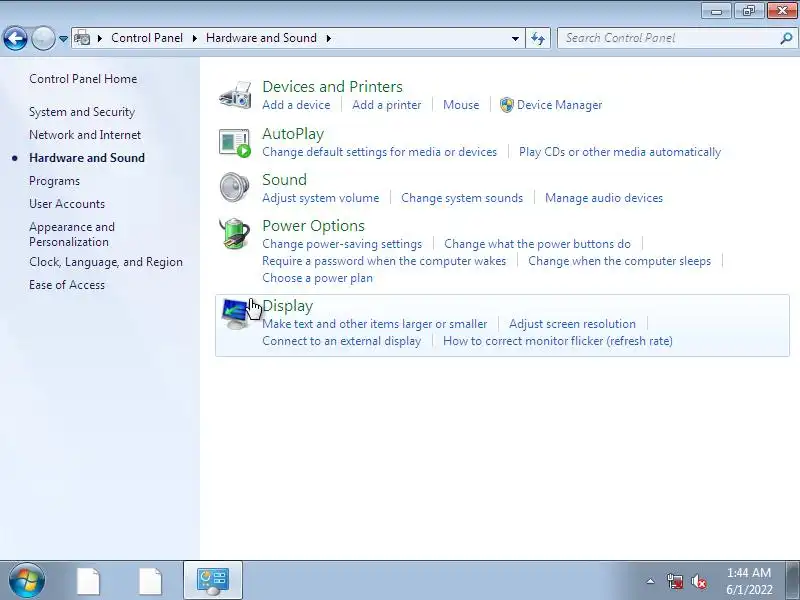Open Network and Internet category
This screenshot has height=600, width=800.
point(85,135)
